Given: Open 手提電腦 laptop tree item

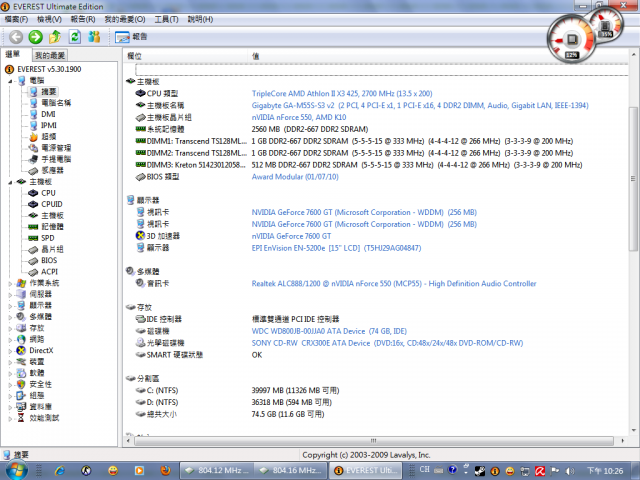Looking at the screenshot, I should 56,159.
